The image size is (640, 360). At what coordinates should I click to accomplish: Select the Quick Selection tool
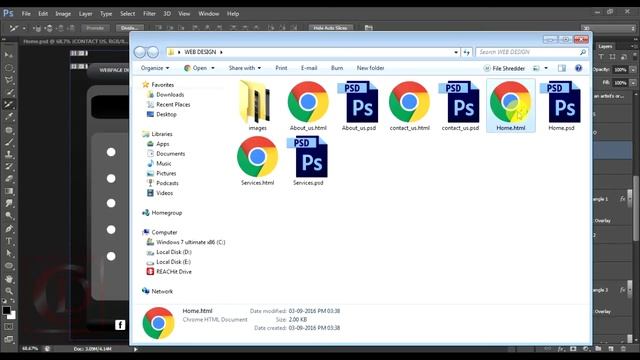pos(9,92)
